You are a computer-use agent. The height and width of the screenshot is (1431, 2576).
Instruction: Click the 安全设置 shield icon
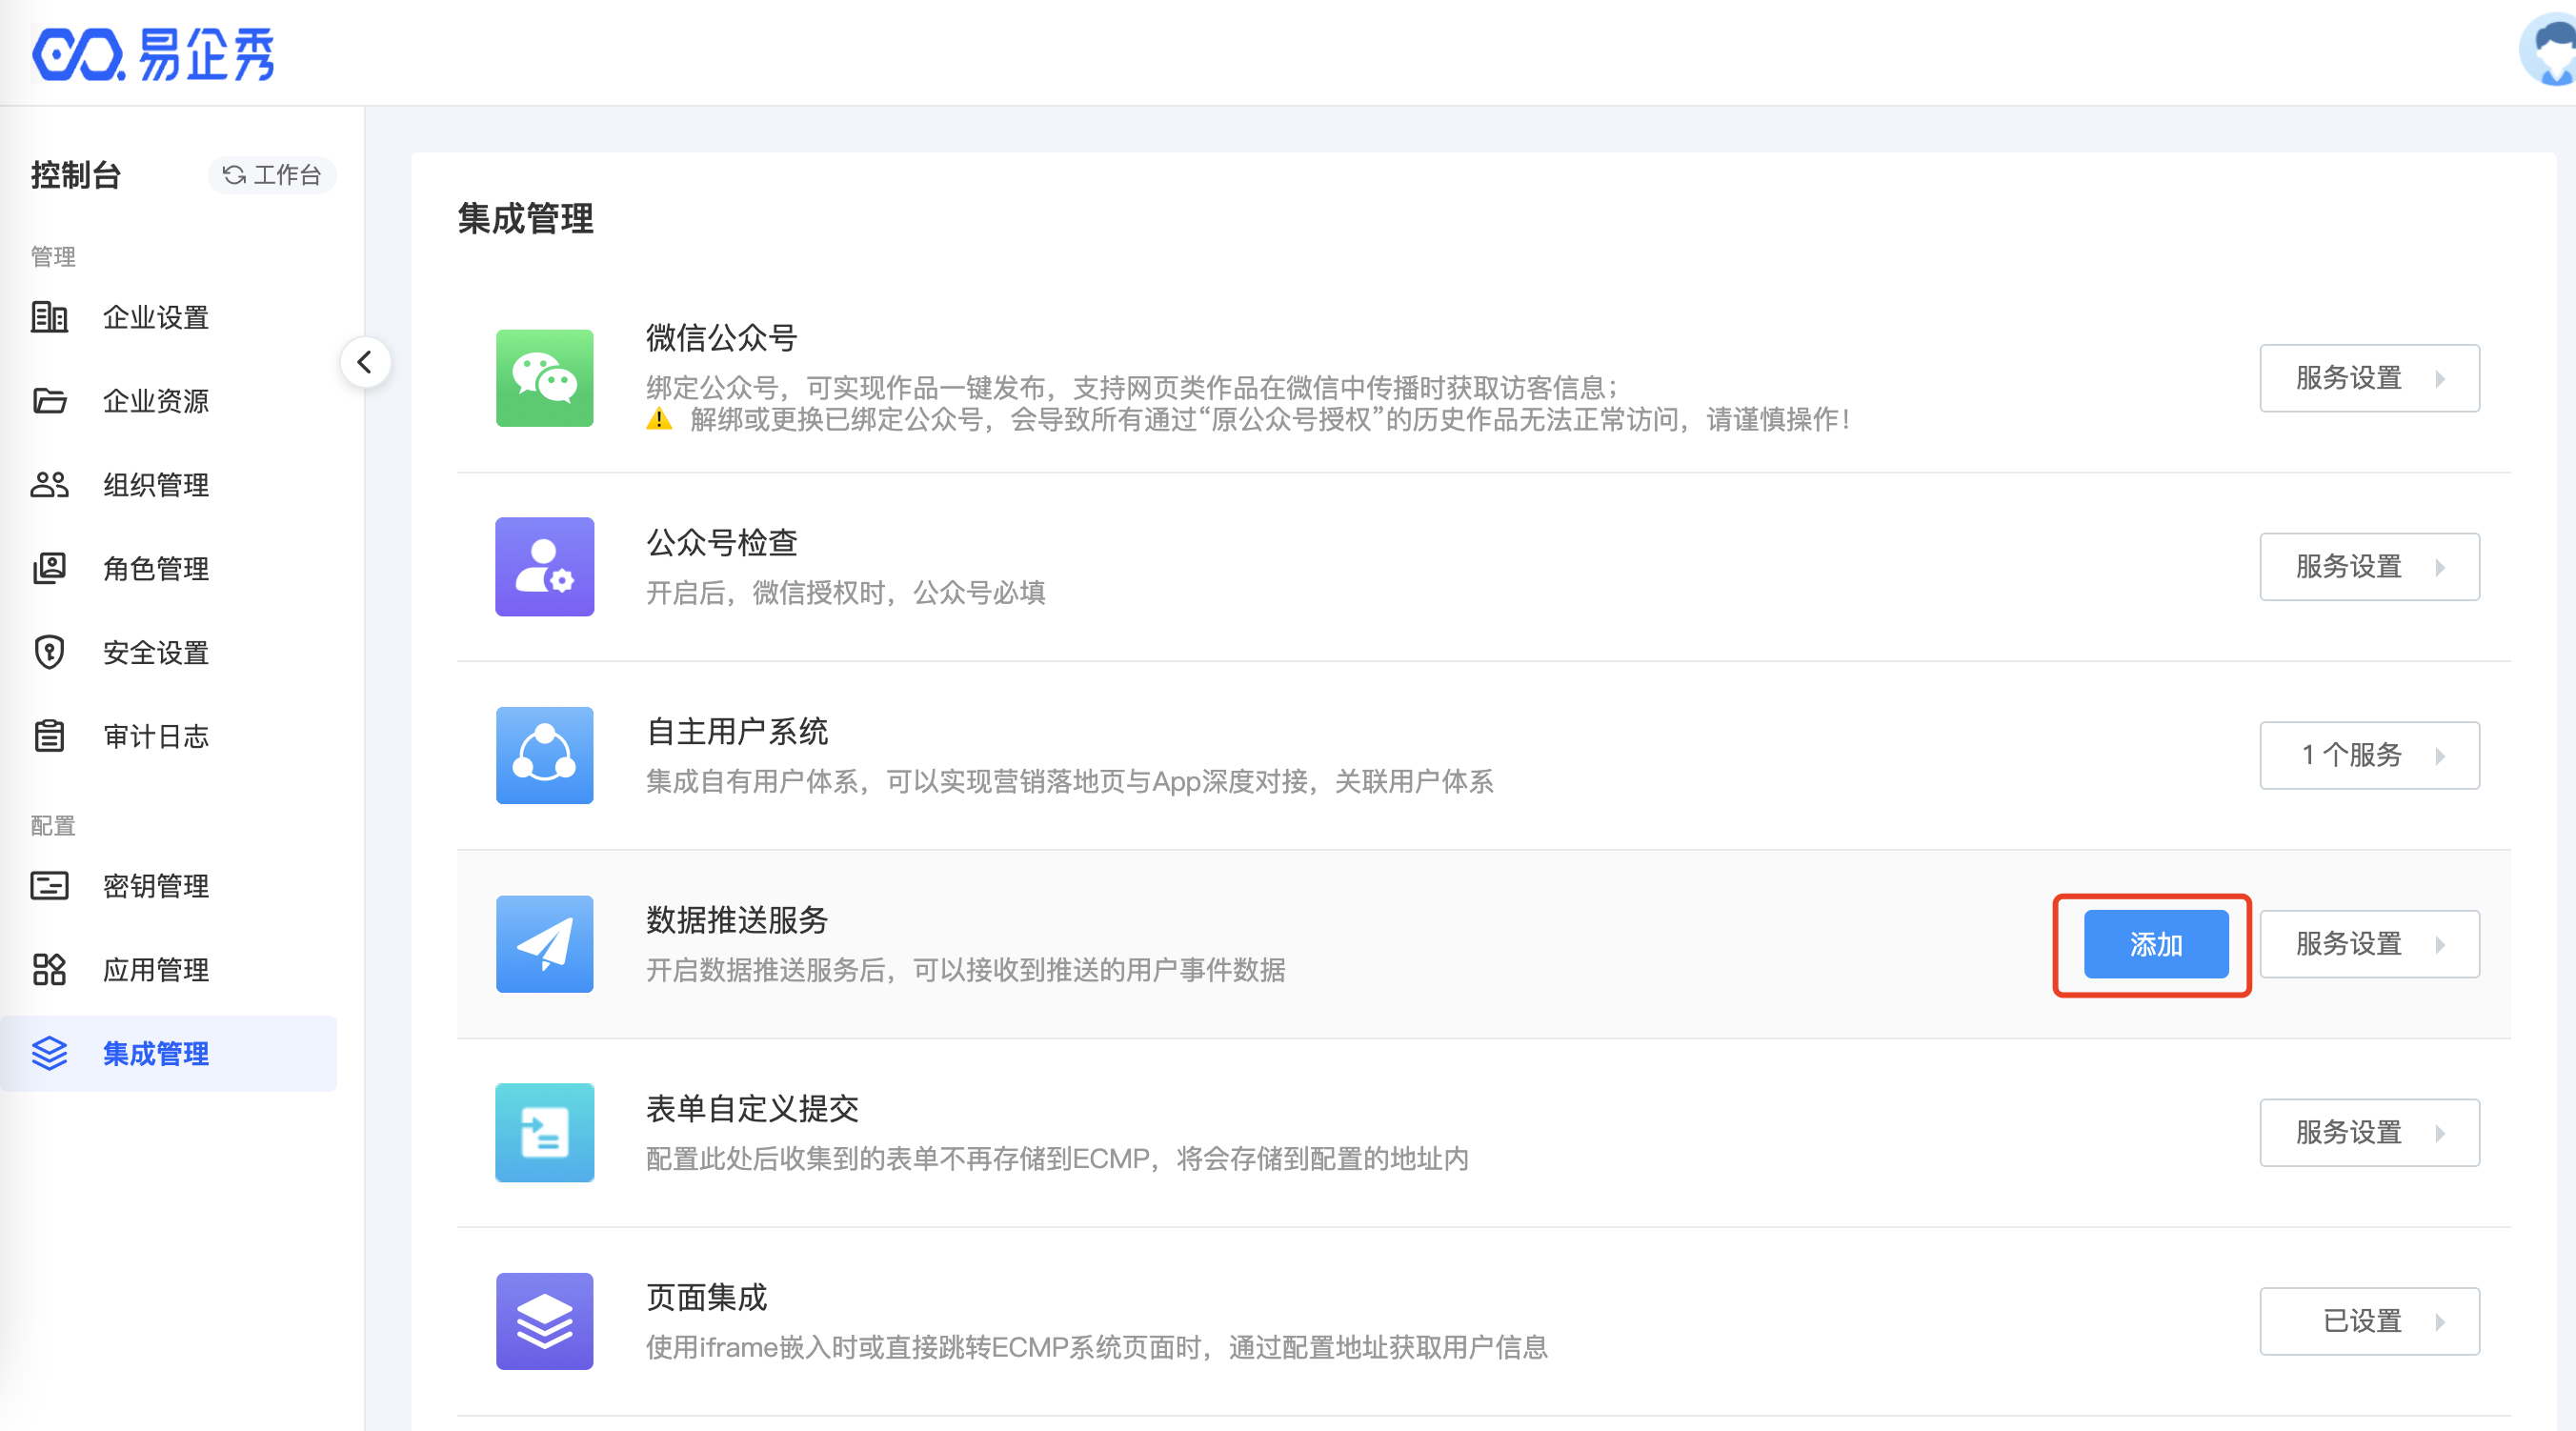coord(49,652)
